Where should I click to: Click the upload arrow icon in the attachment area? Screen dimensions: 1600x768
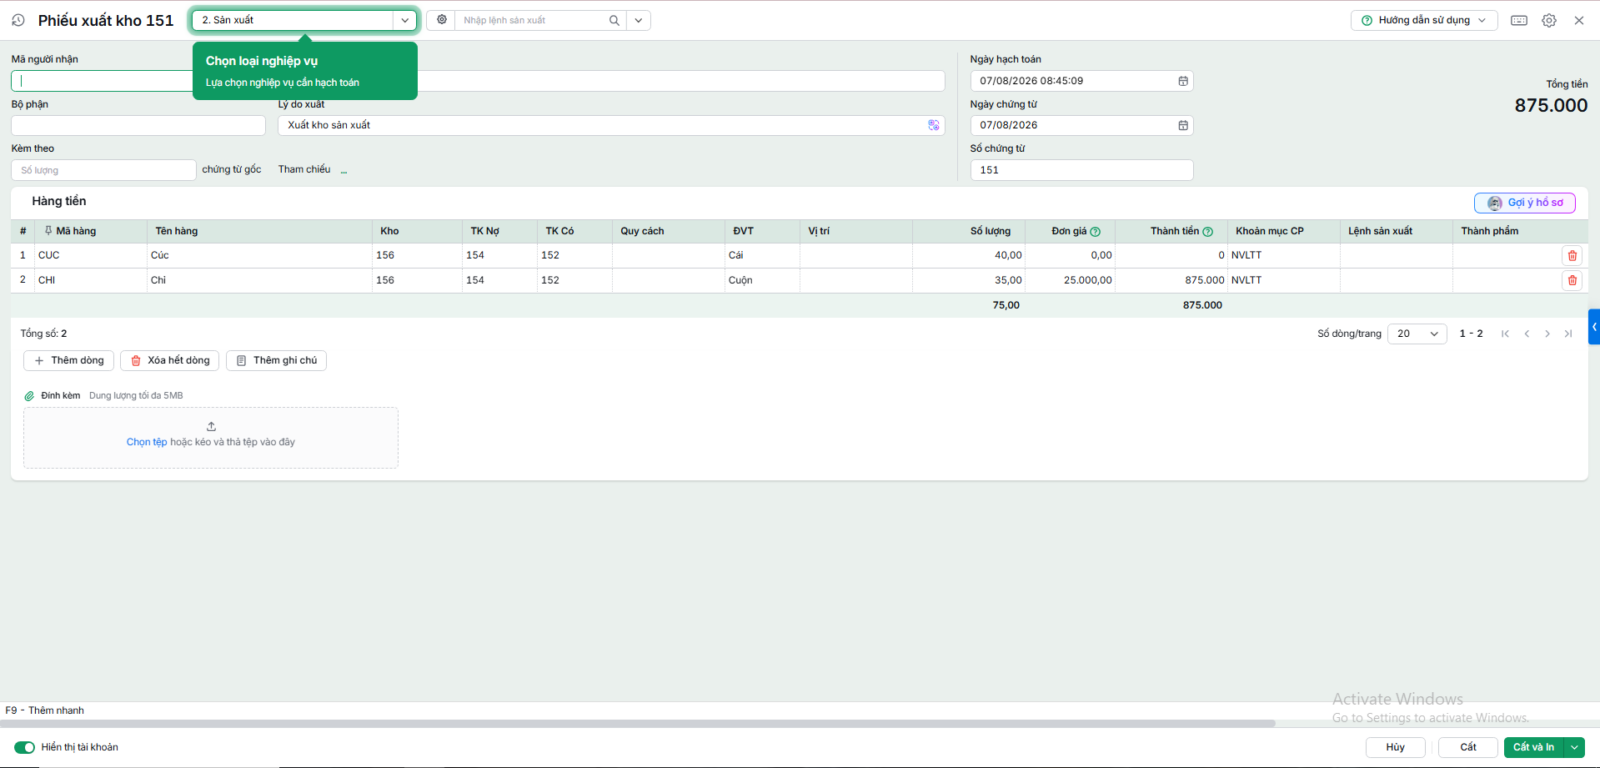pyautogui.click(x=211, y=426)
